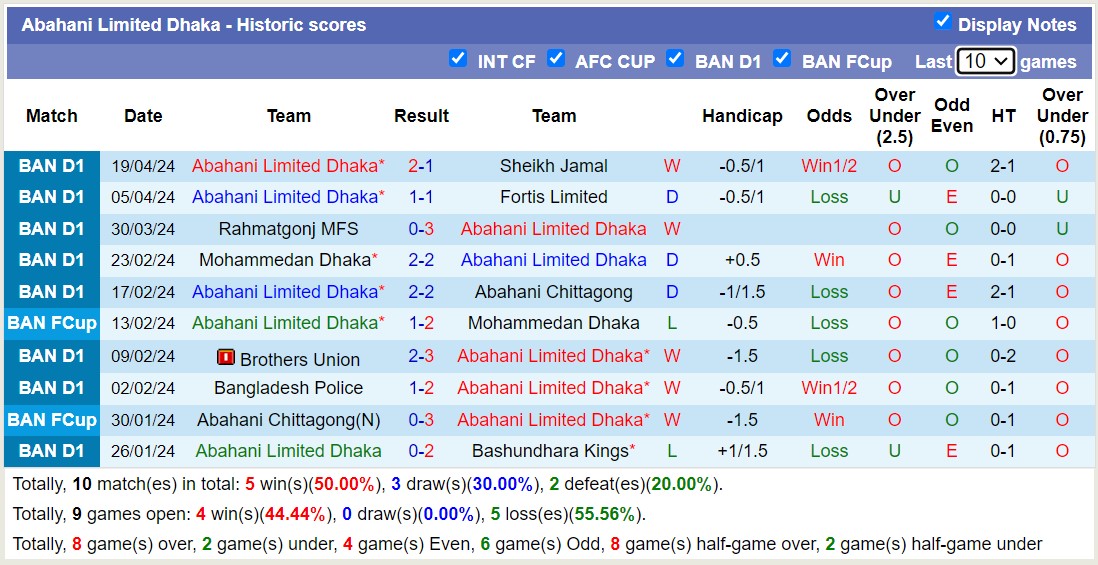
Task: Click the Handicap column header
Action: [742, 116]
